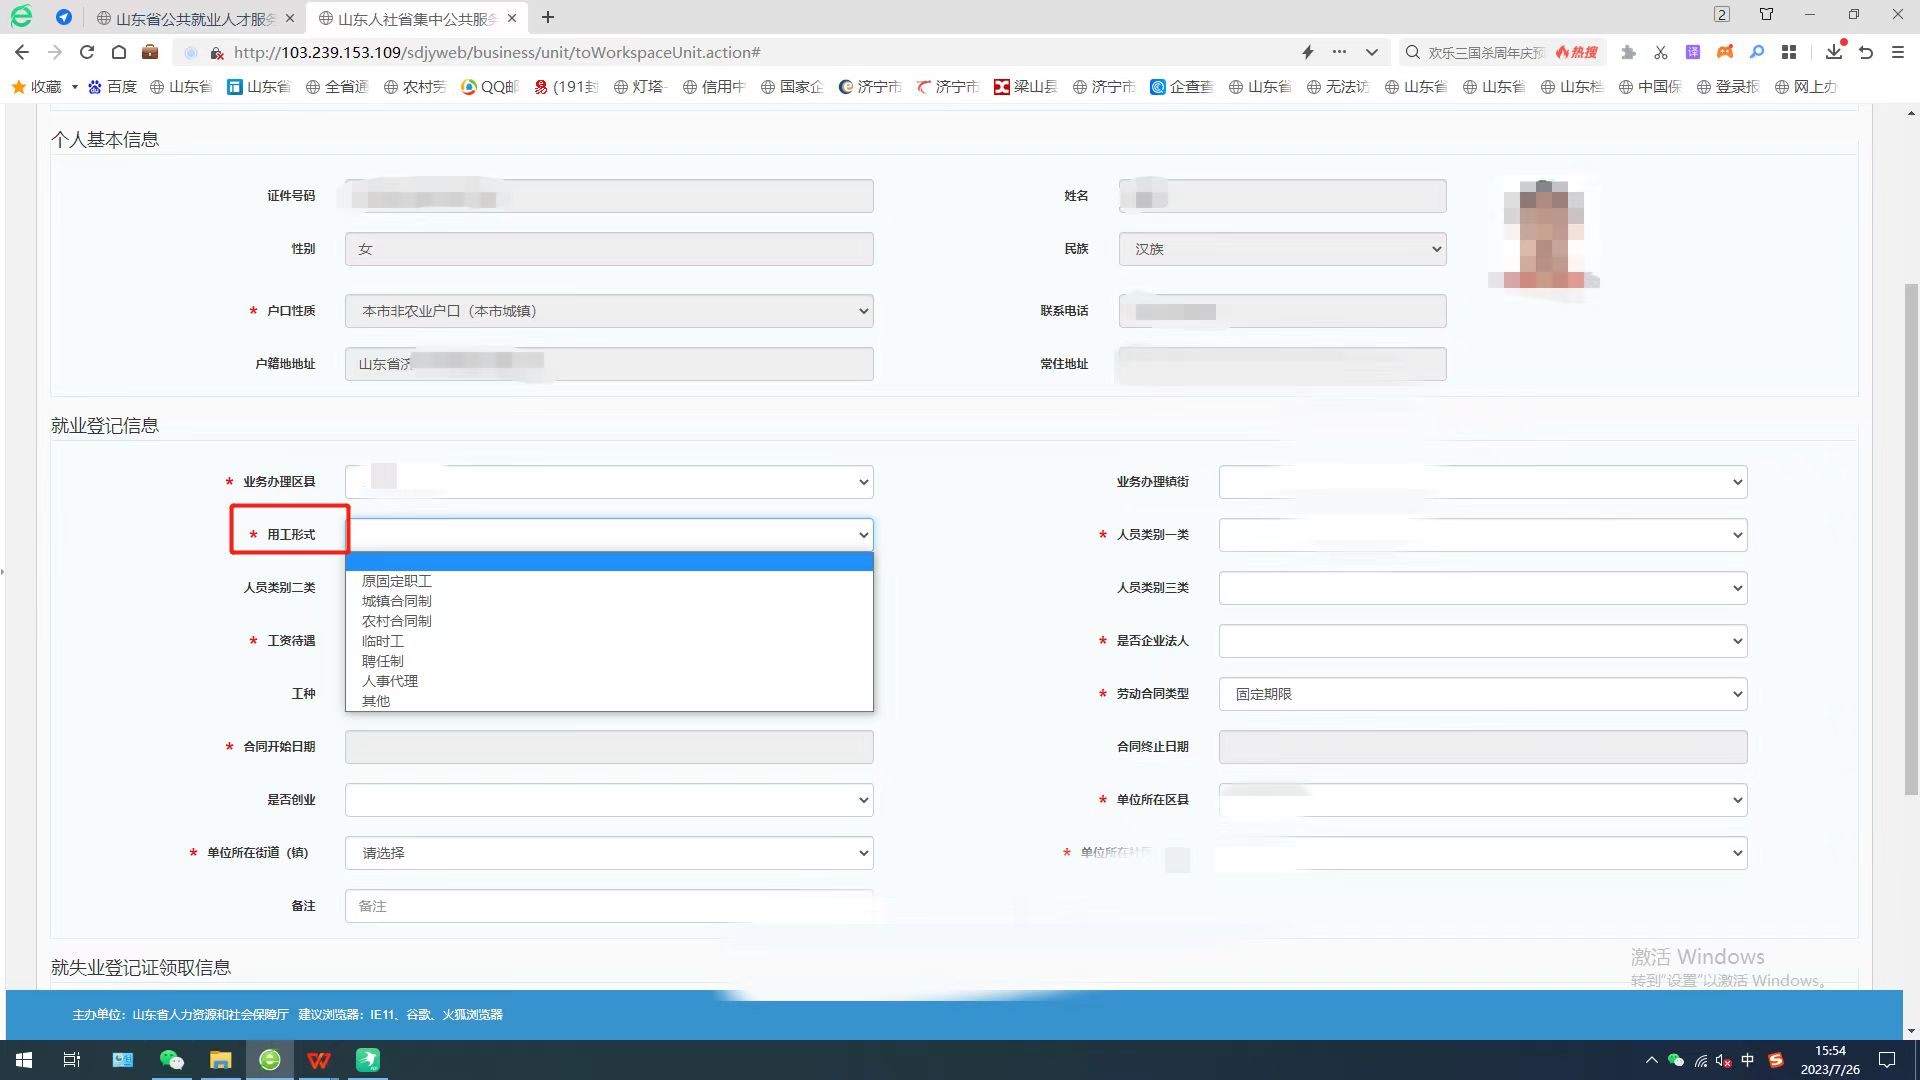
Task: Click the 热搜 hot search badge
Action: [x=1577, y=52]
